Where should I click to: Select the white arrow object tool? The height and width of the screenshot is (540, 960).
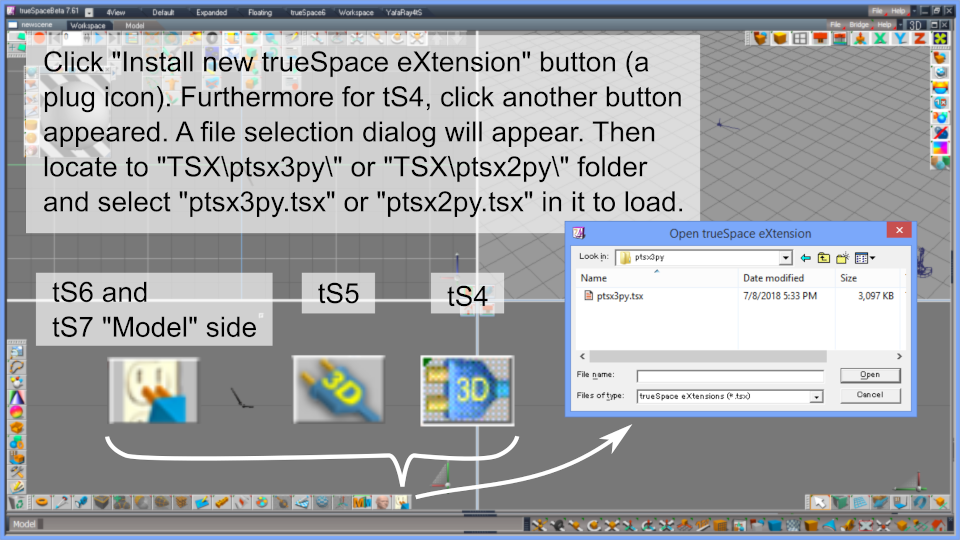click(819, 503)
